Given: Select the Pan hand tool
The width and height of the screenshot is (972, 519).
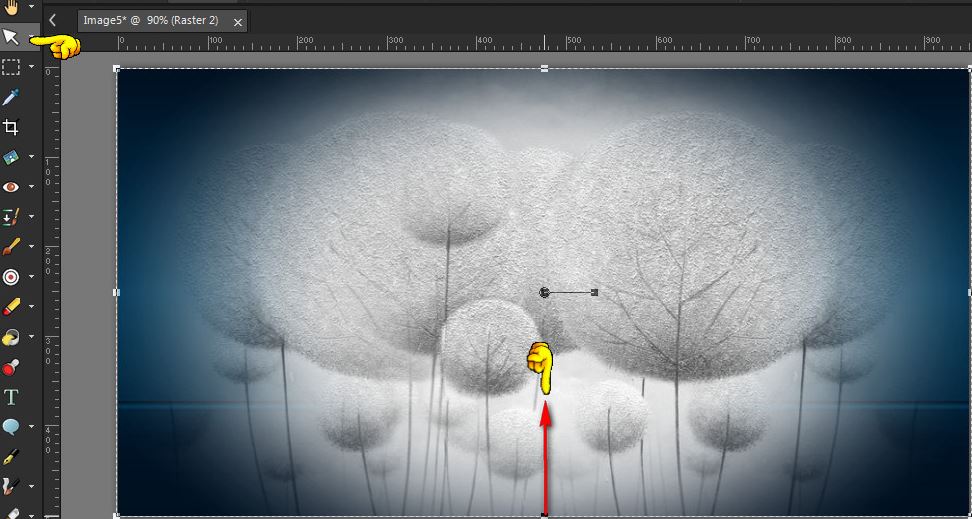Looking at the screenshot, I should [x=11, y=7].
